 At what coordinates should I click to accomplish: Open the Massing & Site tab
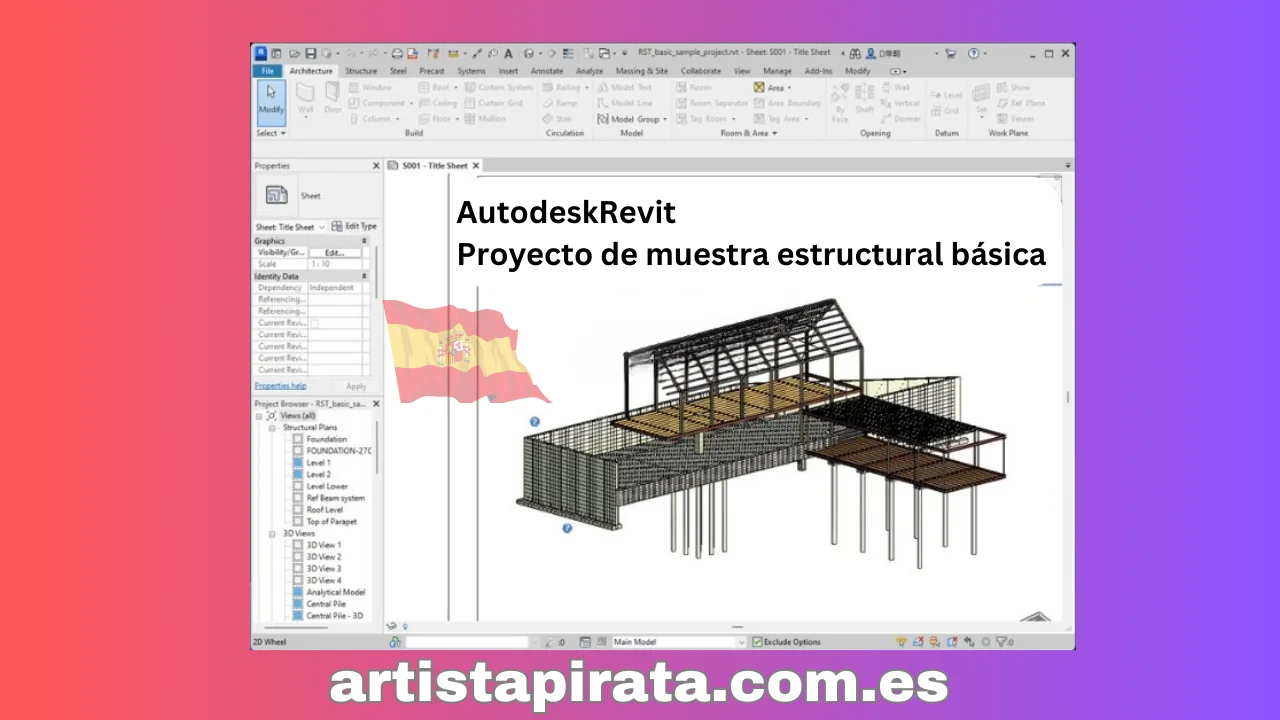point(642,71)
